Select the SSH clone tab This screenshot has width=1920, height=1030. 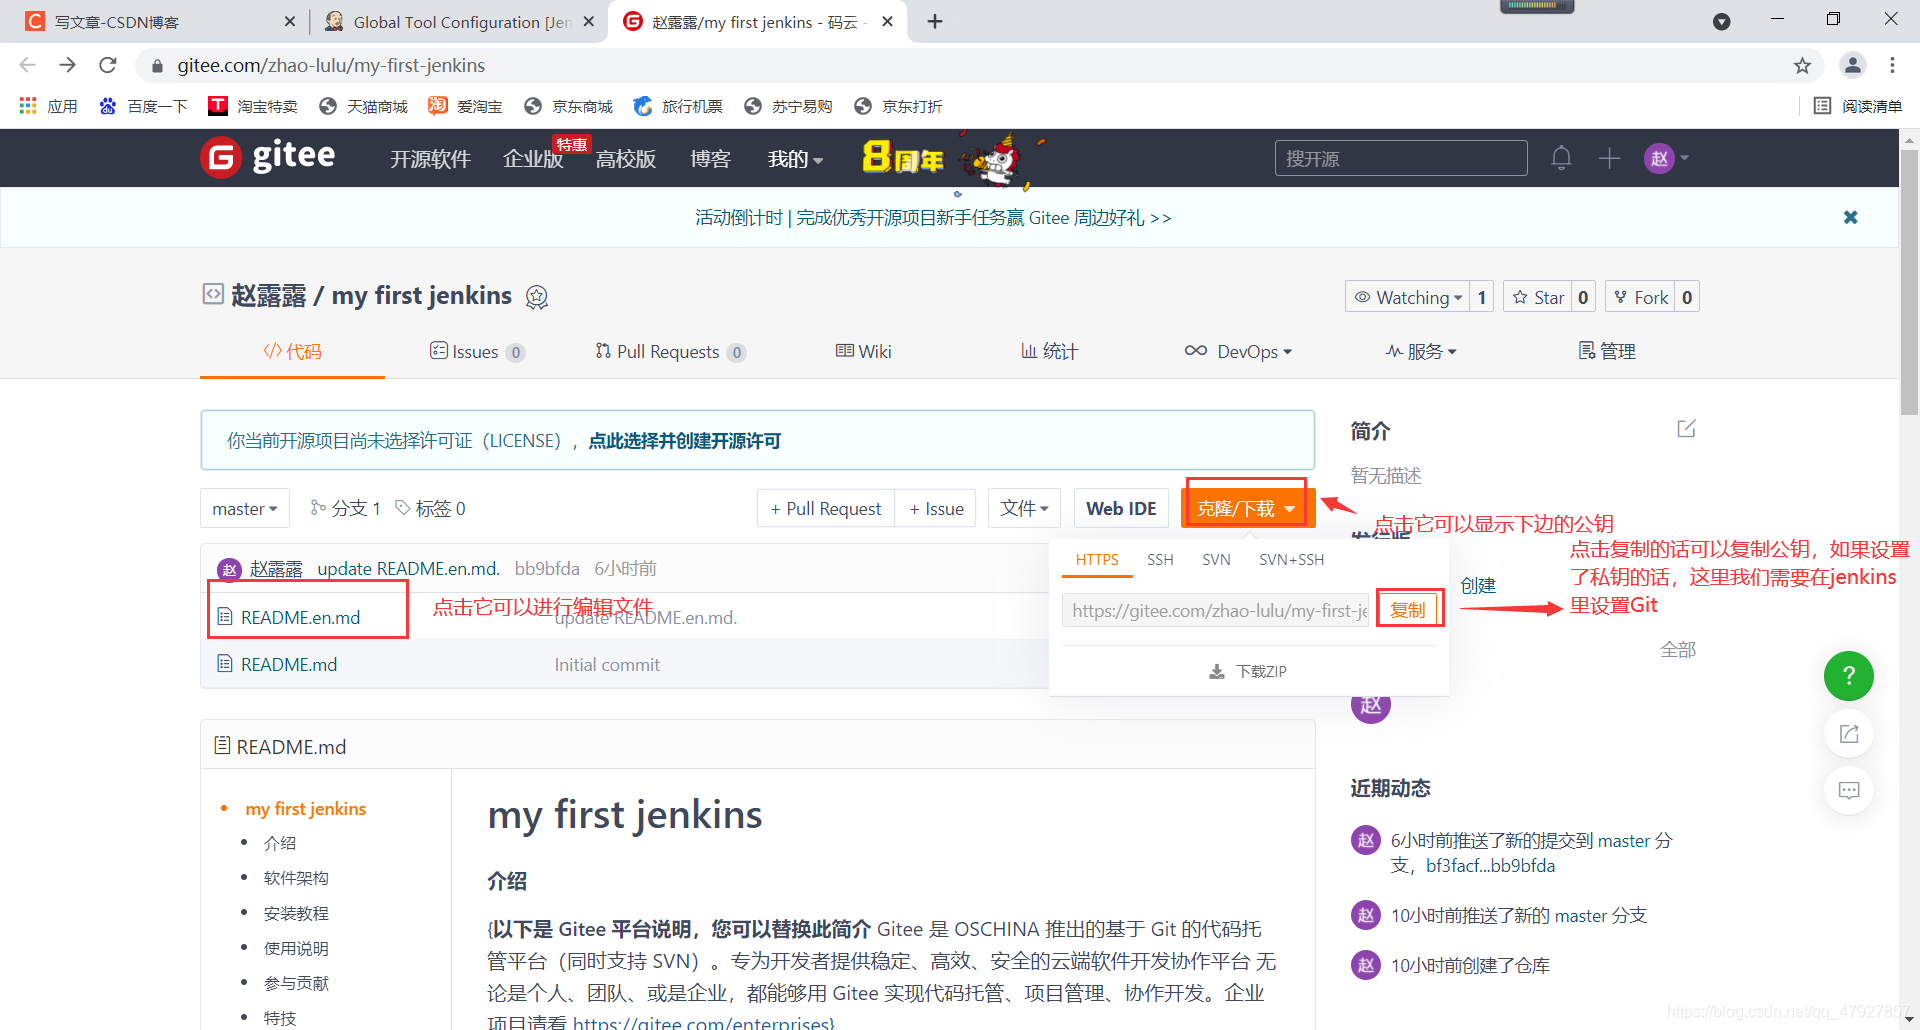[1160, 560]
